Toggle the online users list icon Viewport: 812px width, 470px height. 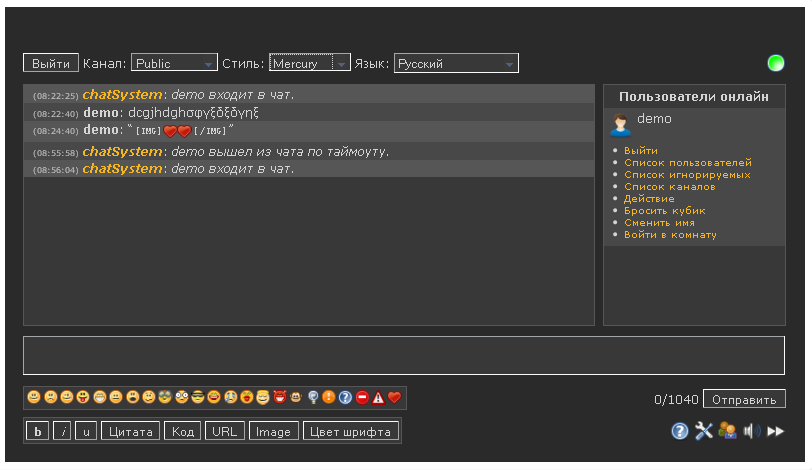click(x=727, y=431)
